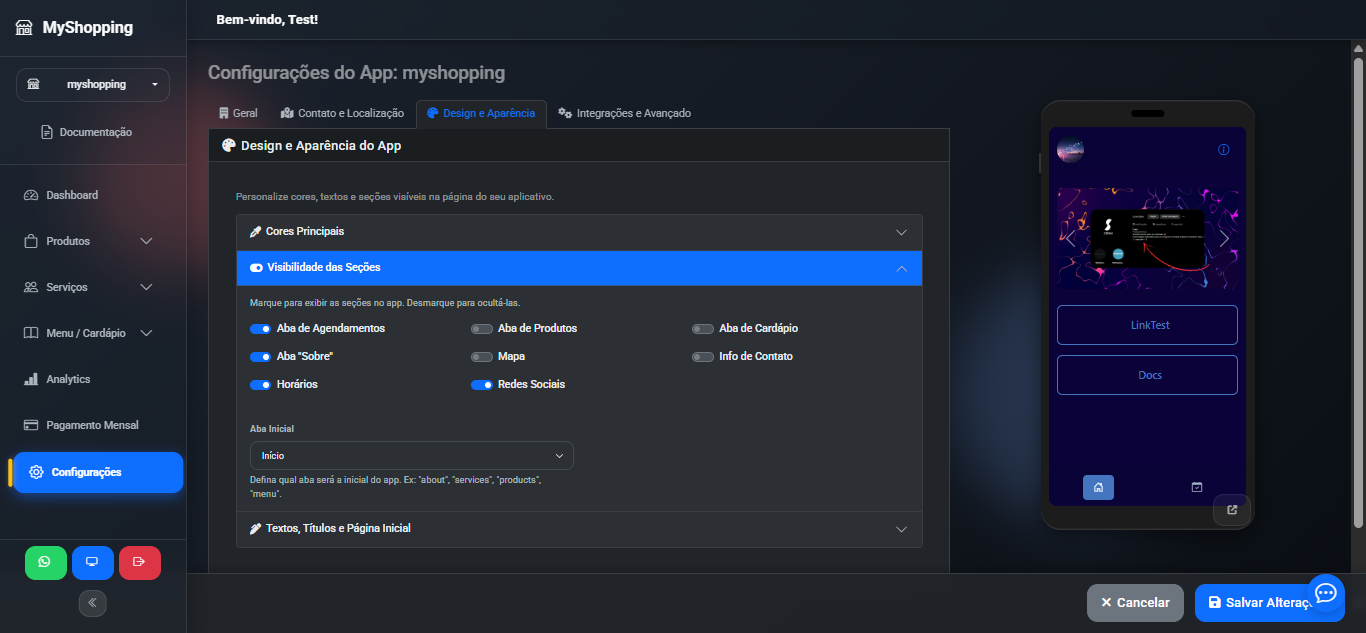Viewport: 1366px width, 633px height.
Task: Click carousel next arrow in preview
Action: tap(1224, 238)
